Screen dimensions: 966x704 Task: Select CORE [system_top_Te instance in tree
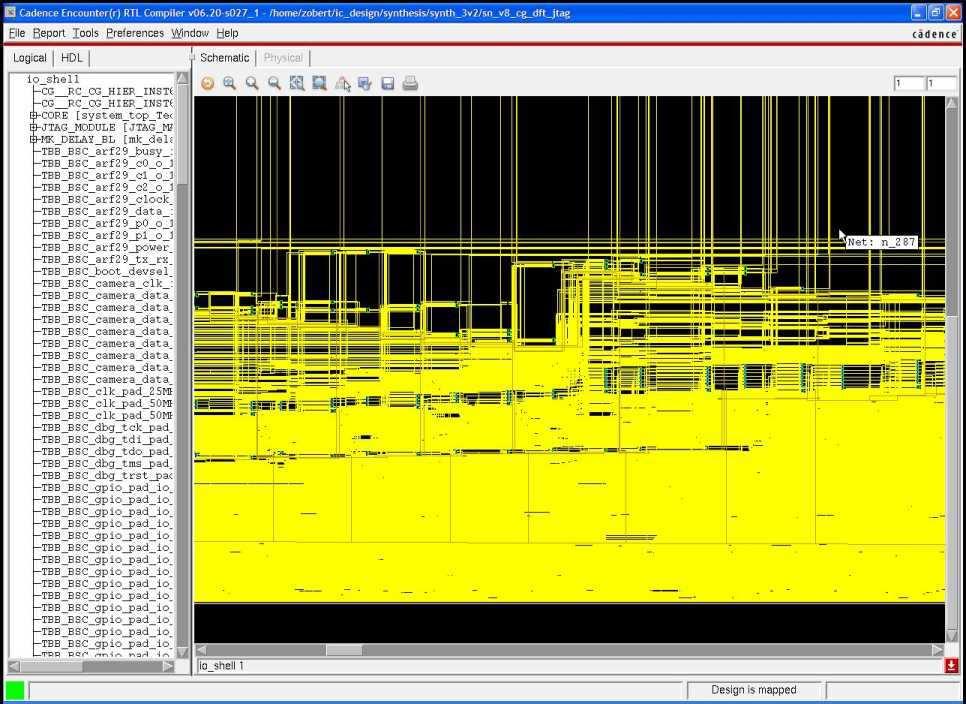[107, 115]
